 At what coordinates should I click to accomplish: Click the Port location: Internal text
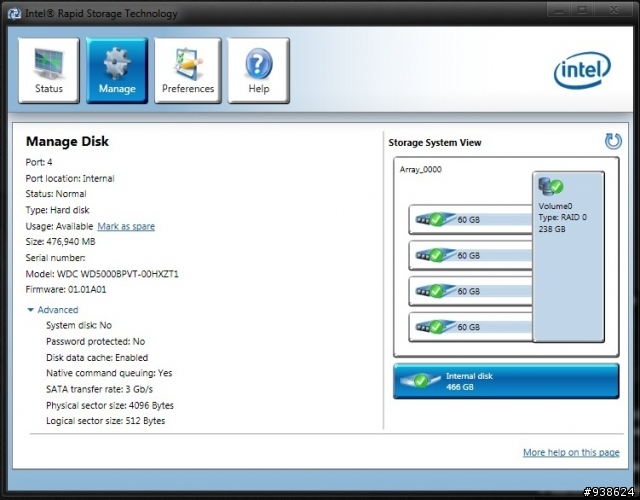click(x=70, y=178)
